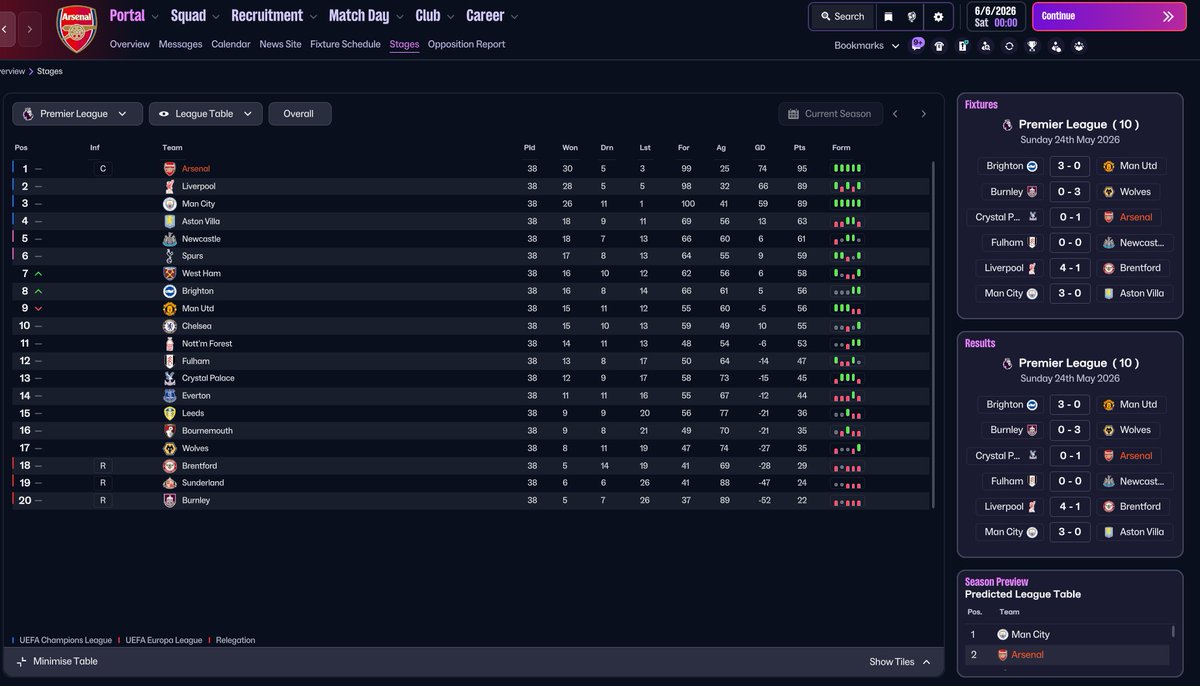Open the world globe icon in the top bar

click(913, 17)
